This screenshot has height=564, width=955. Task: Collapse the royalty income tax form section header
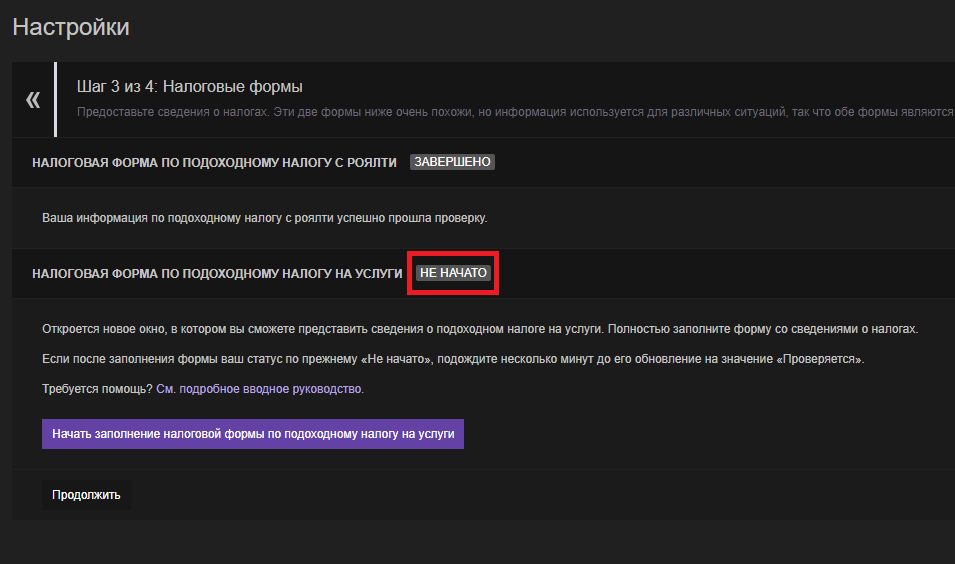(x=214, y=162)
